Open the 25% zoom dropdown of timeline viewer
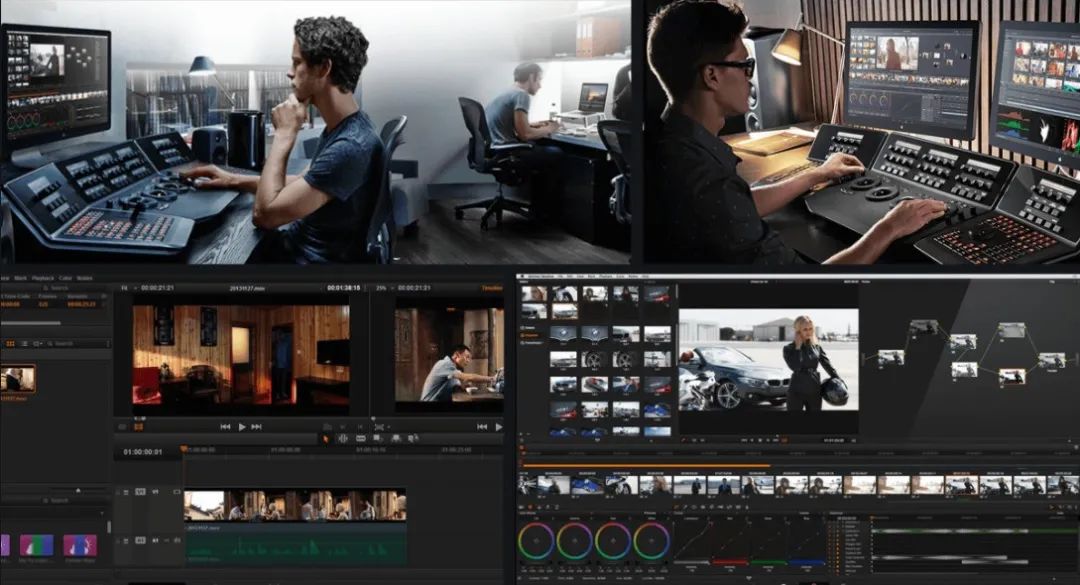This screenshot has height=585, width=1080. point(384,288)
